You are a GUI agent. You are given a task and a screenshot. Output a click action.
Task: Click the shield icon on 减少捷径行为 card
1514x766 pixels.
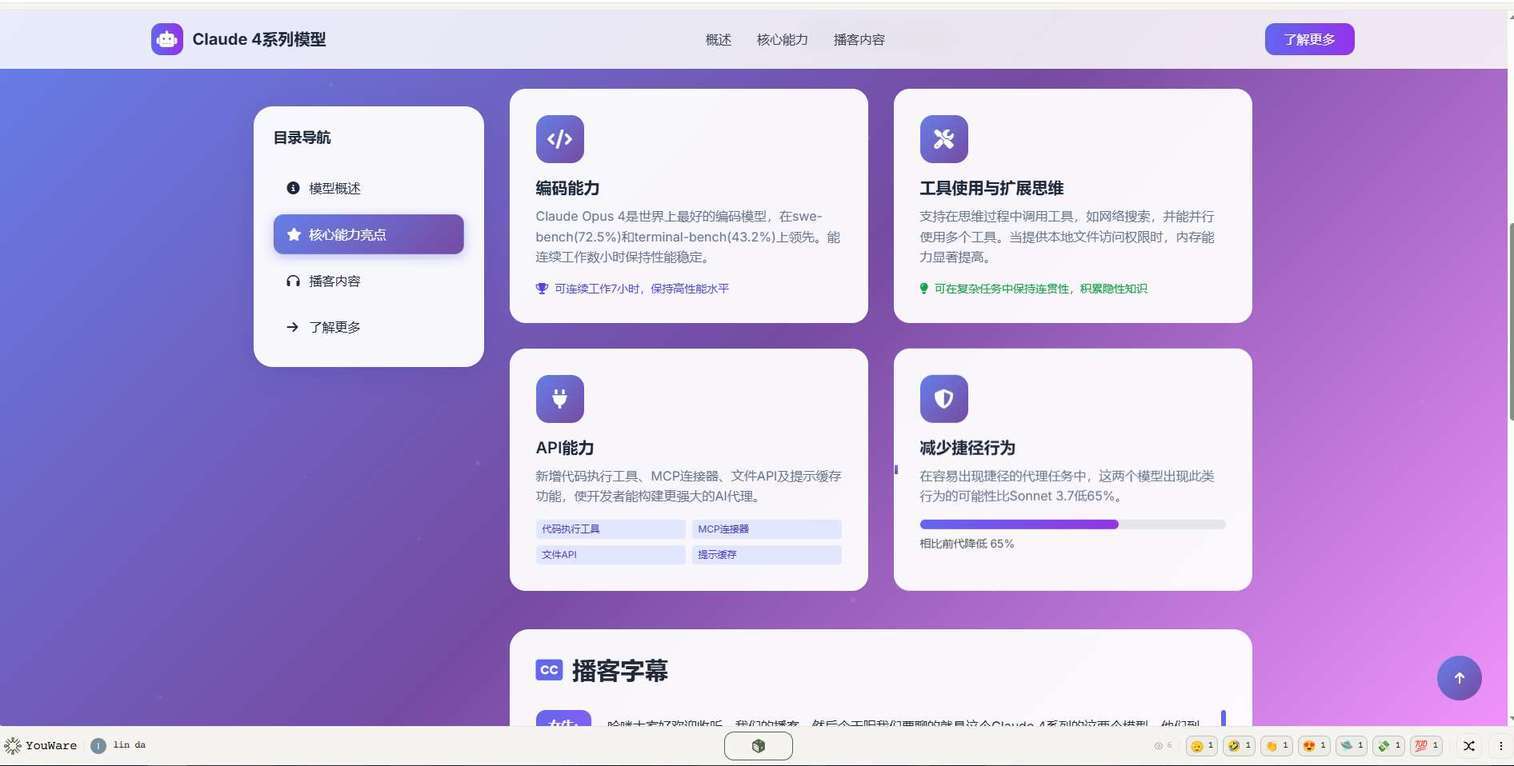(944, 399)
